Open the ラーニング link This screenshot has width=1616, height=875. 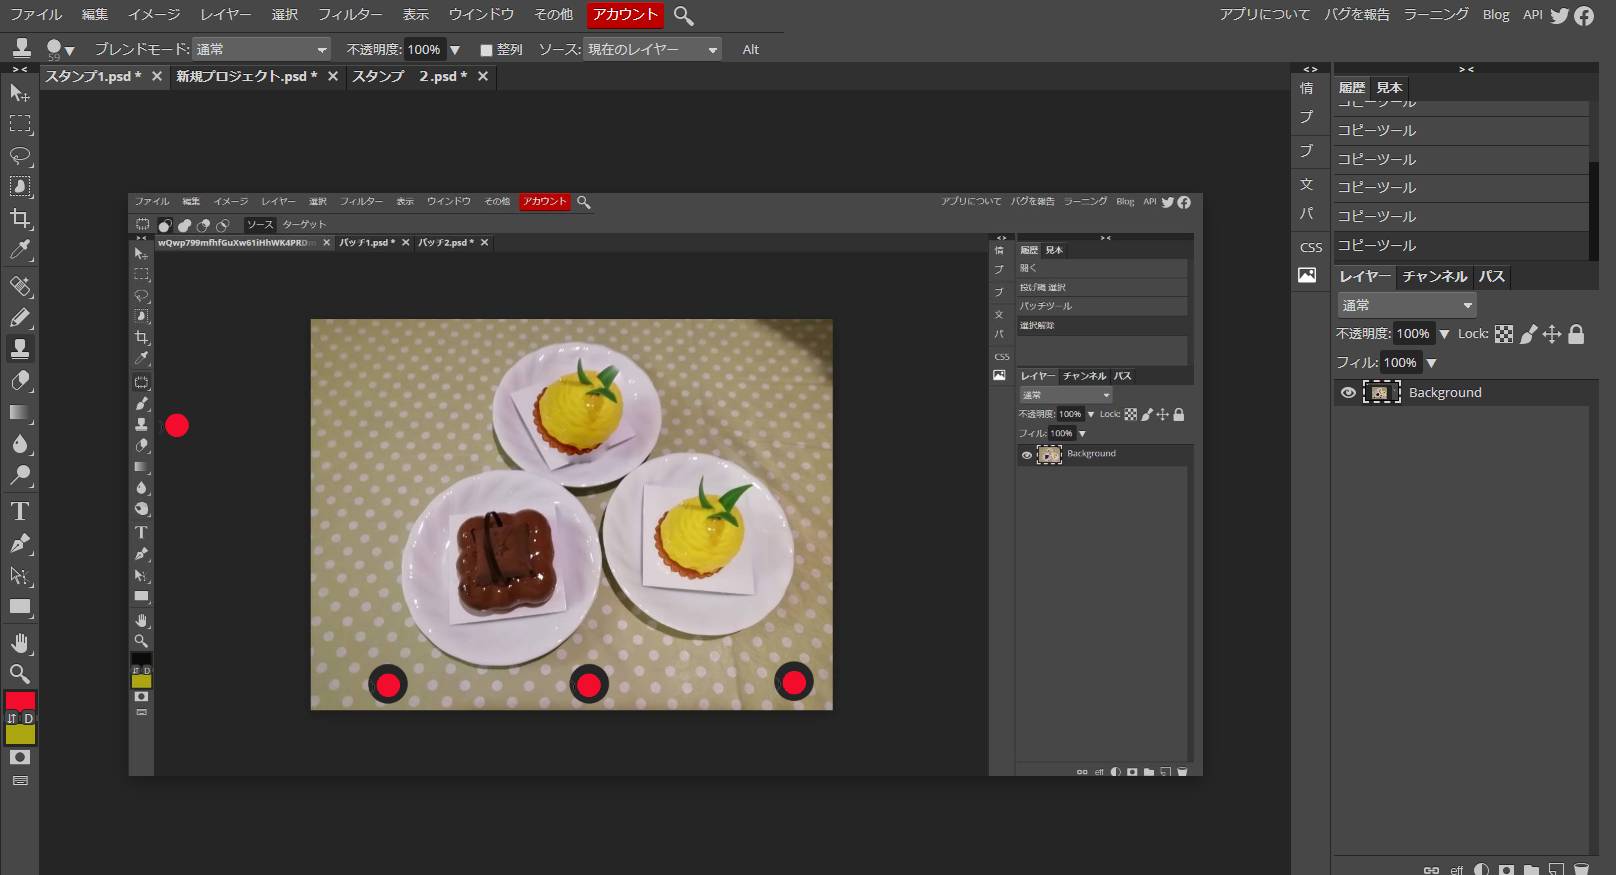tap(1436, 14)
